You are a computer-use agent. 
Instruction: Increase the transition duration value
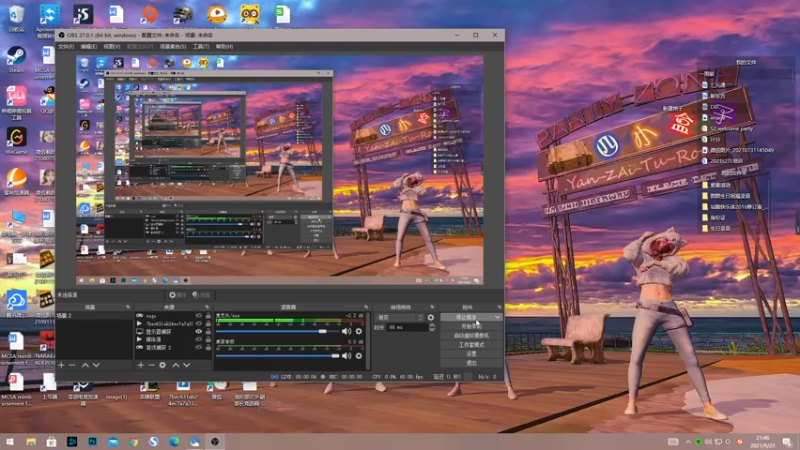pyautogui.click(x=432, y=325)
